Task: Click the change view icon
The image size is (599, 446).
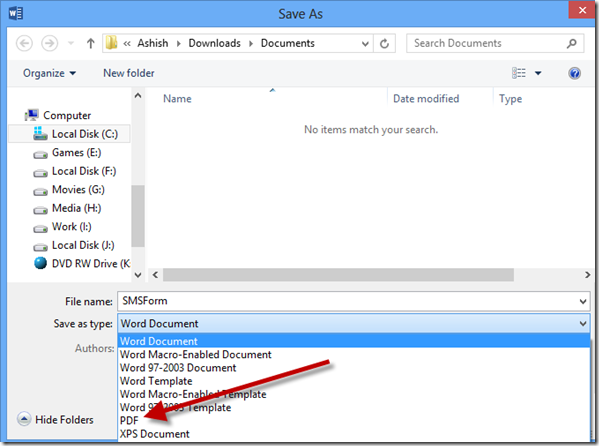Action: point(518,73)
